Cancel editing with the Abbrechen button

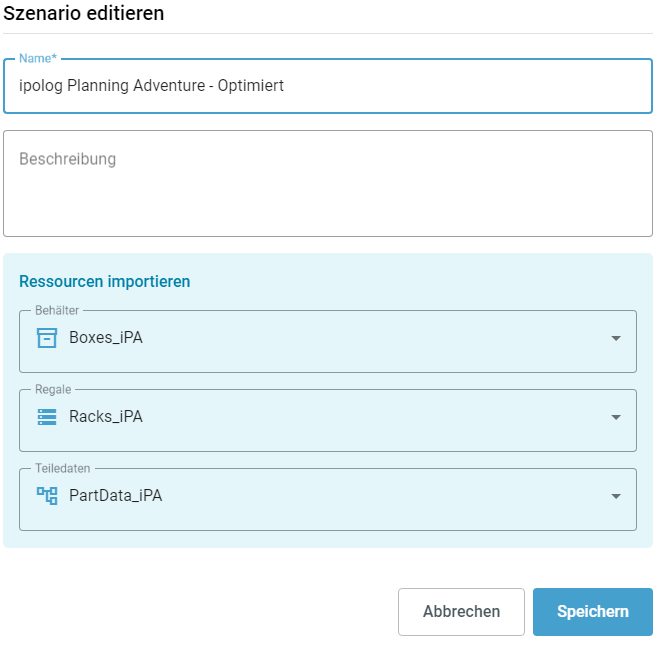[x=461, y=612]
